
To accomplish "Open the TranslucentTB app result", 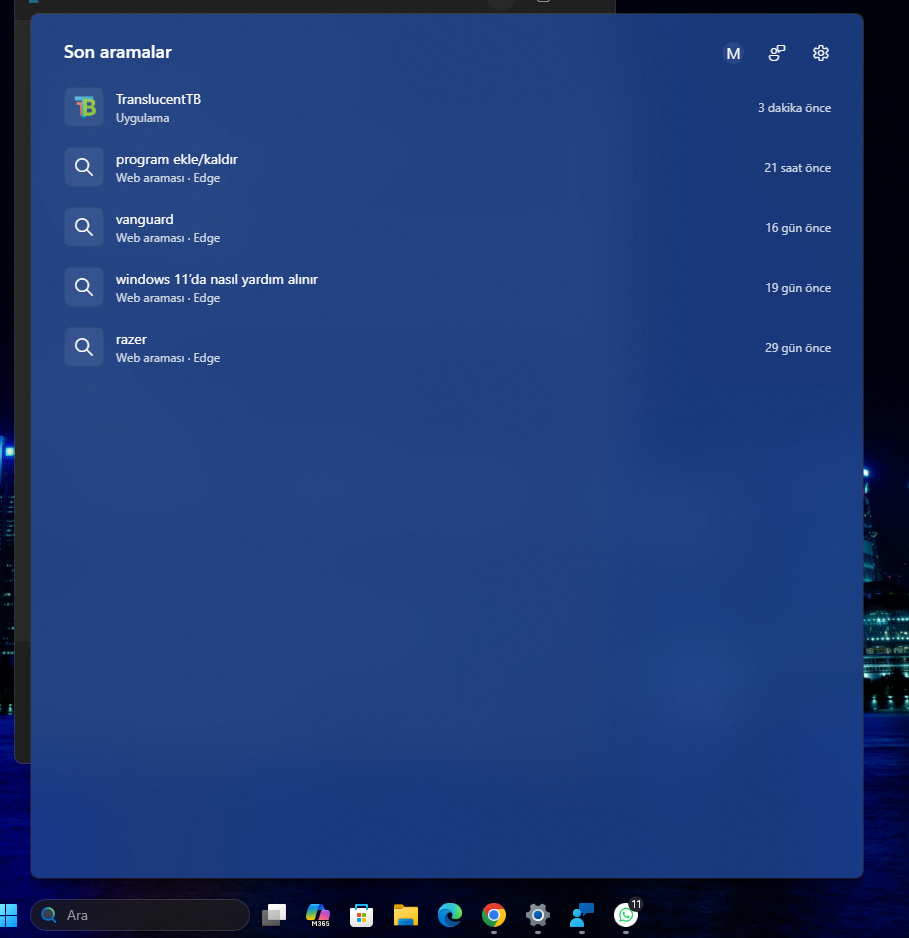I will [447, 108].
